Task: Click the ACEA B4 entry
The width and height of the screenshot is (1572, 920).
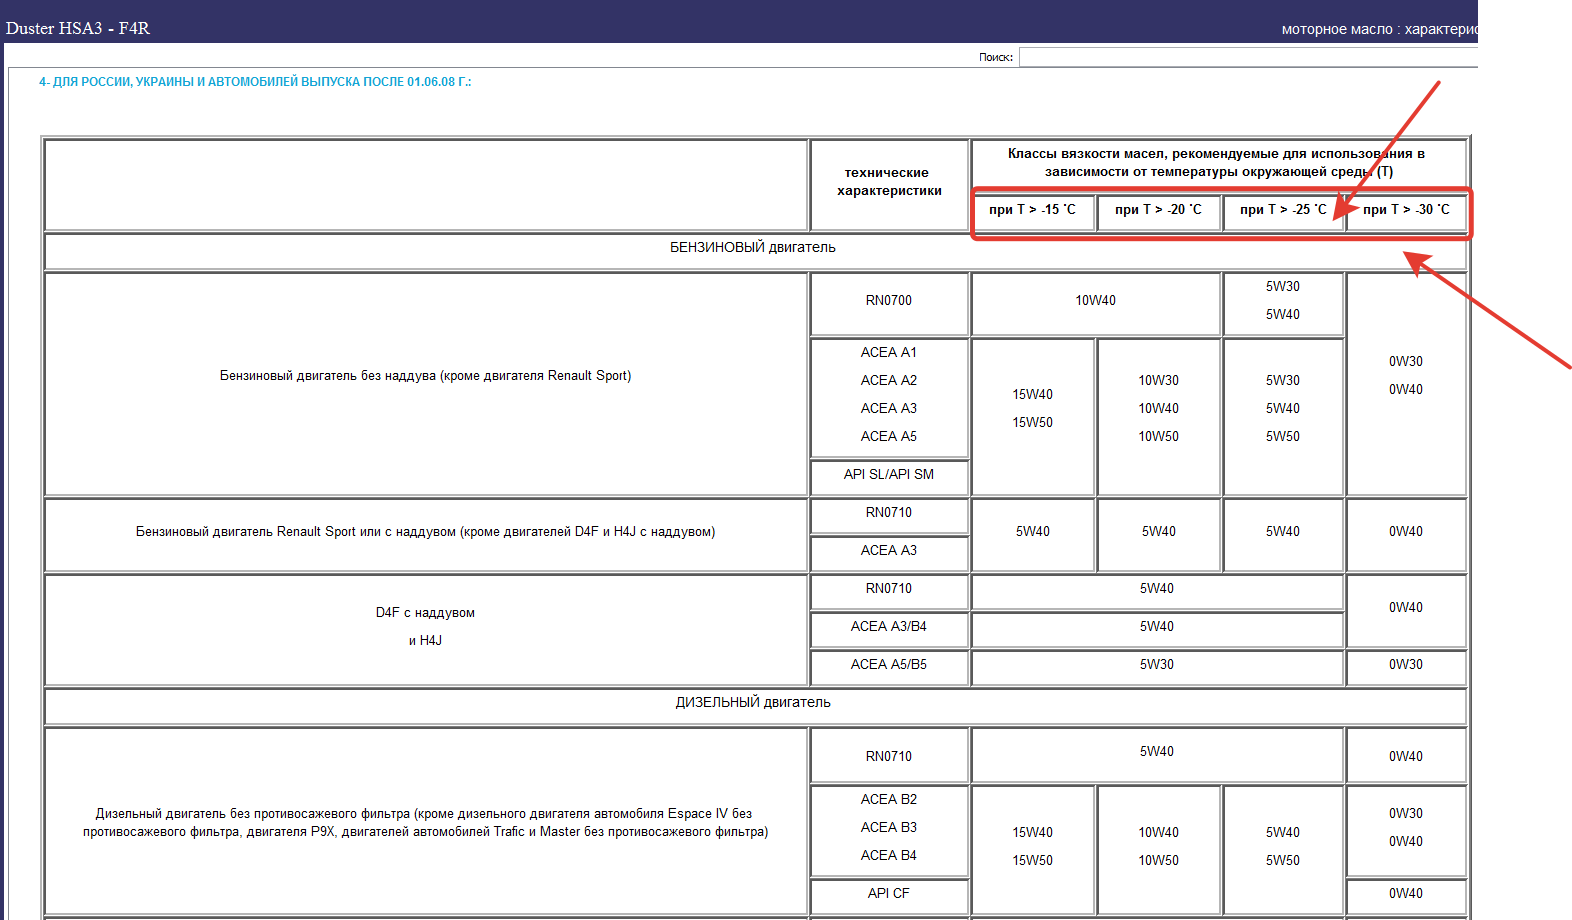Action: coord(889,855)
